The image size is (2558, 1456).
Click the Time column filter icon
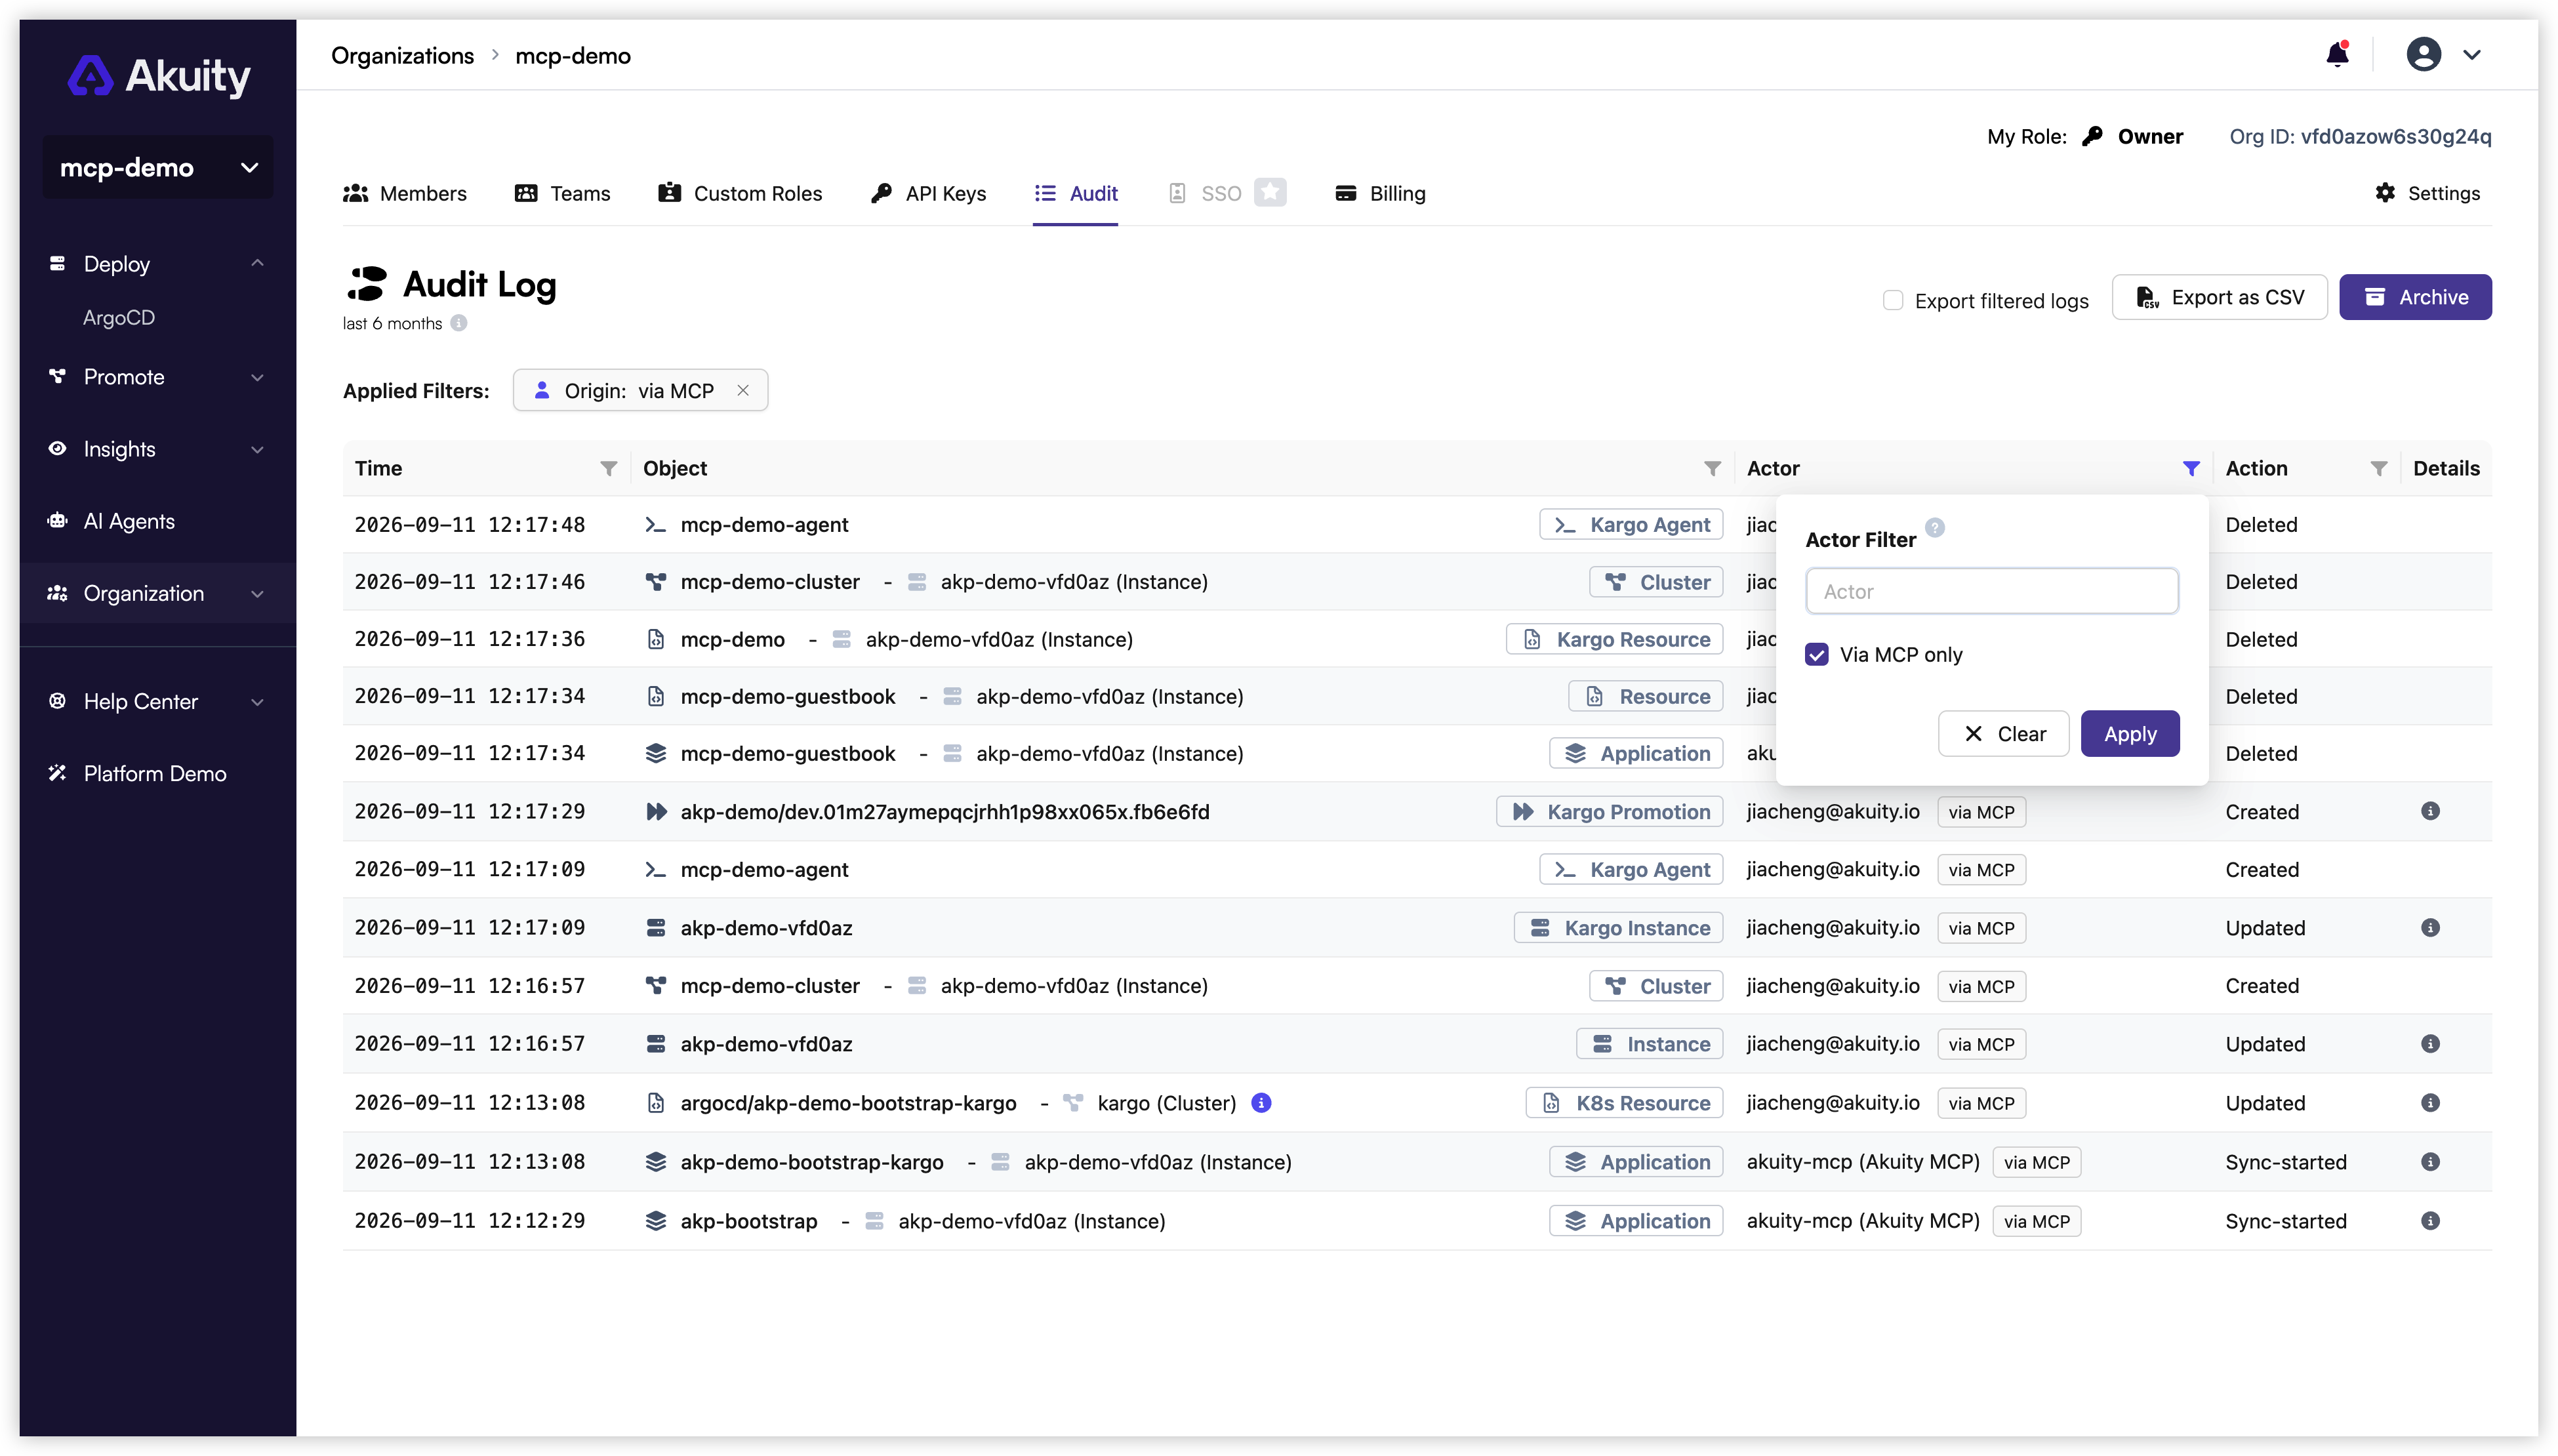608,468
